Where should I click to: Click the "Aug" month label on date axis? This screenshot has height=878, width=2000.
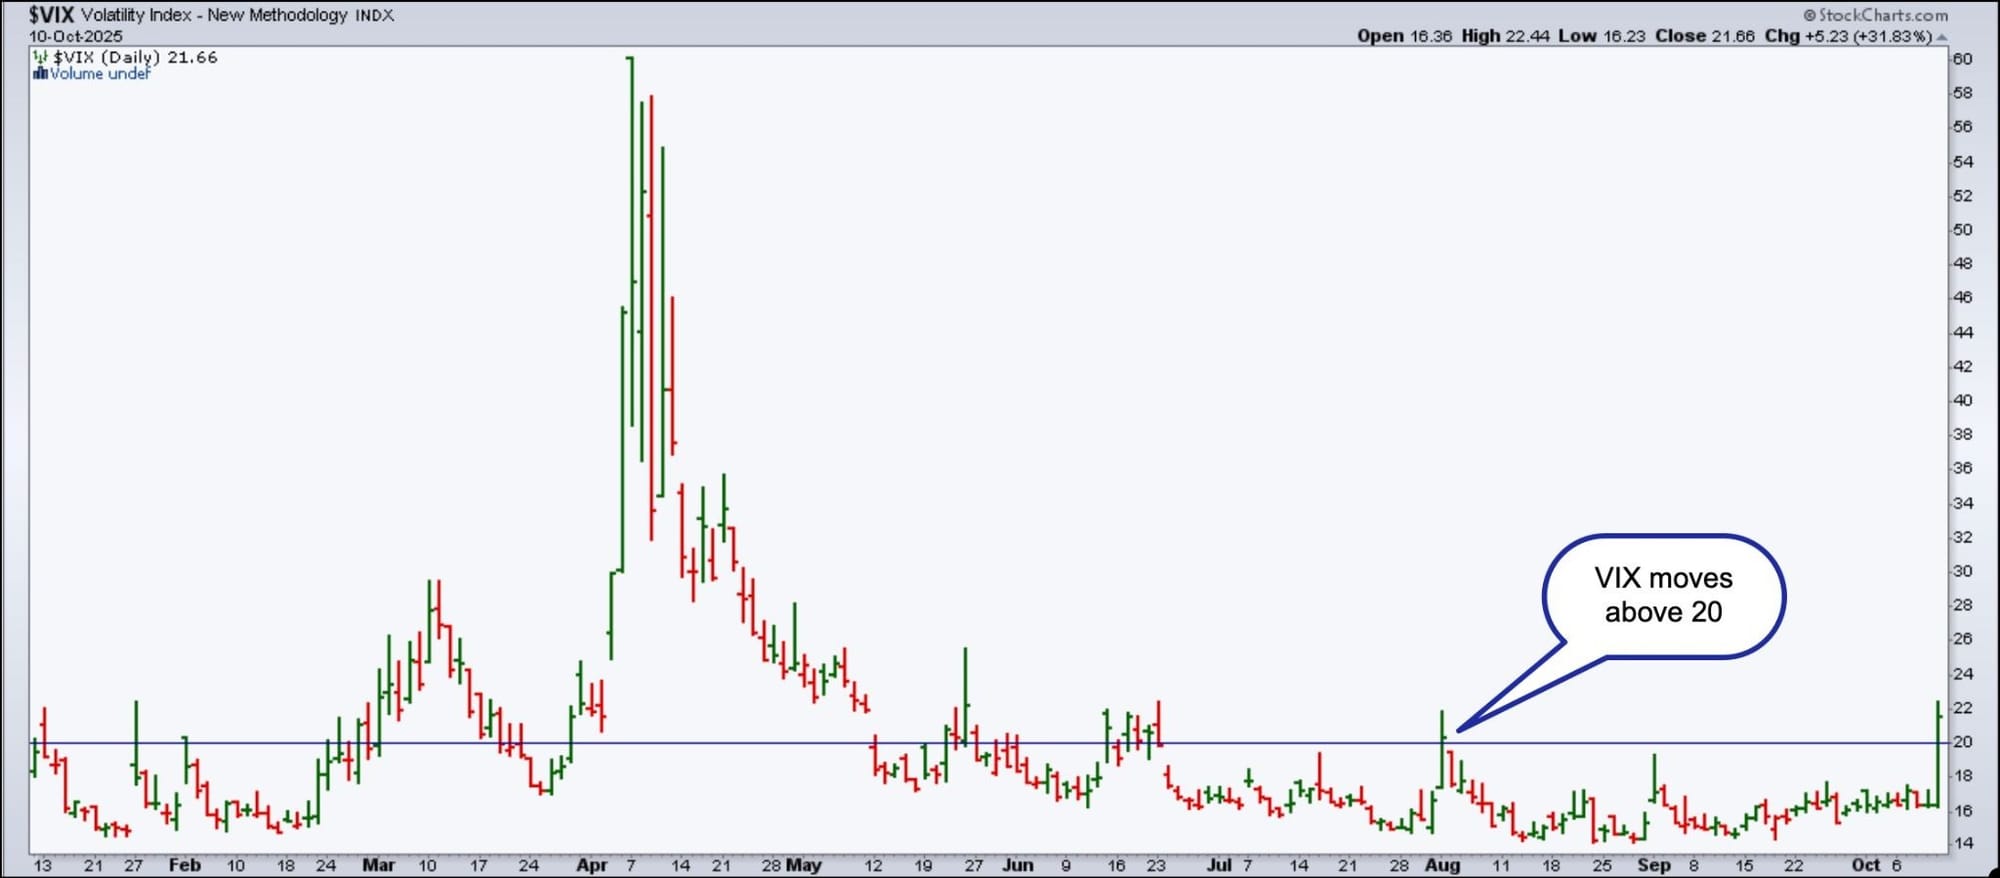pyautogui.click(x=1442, y=865)
